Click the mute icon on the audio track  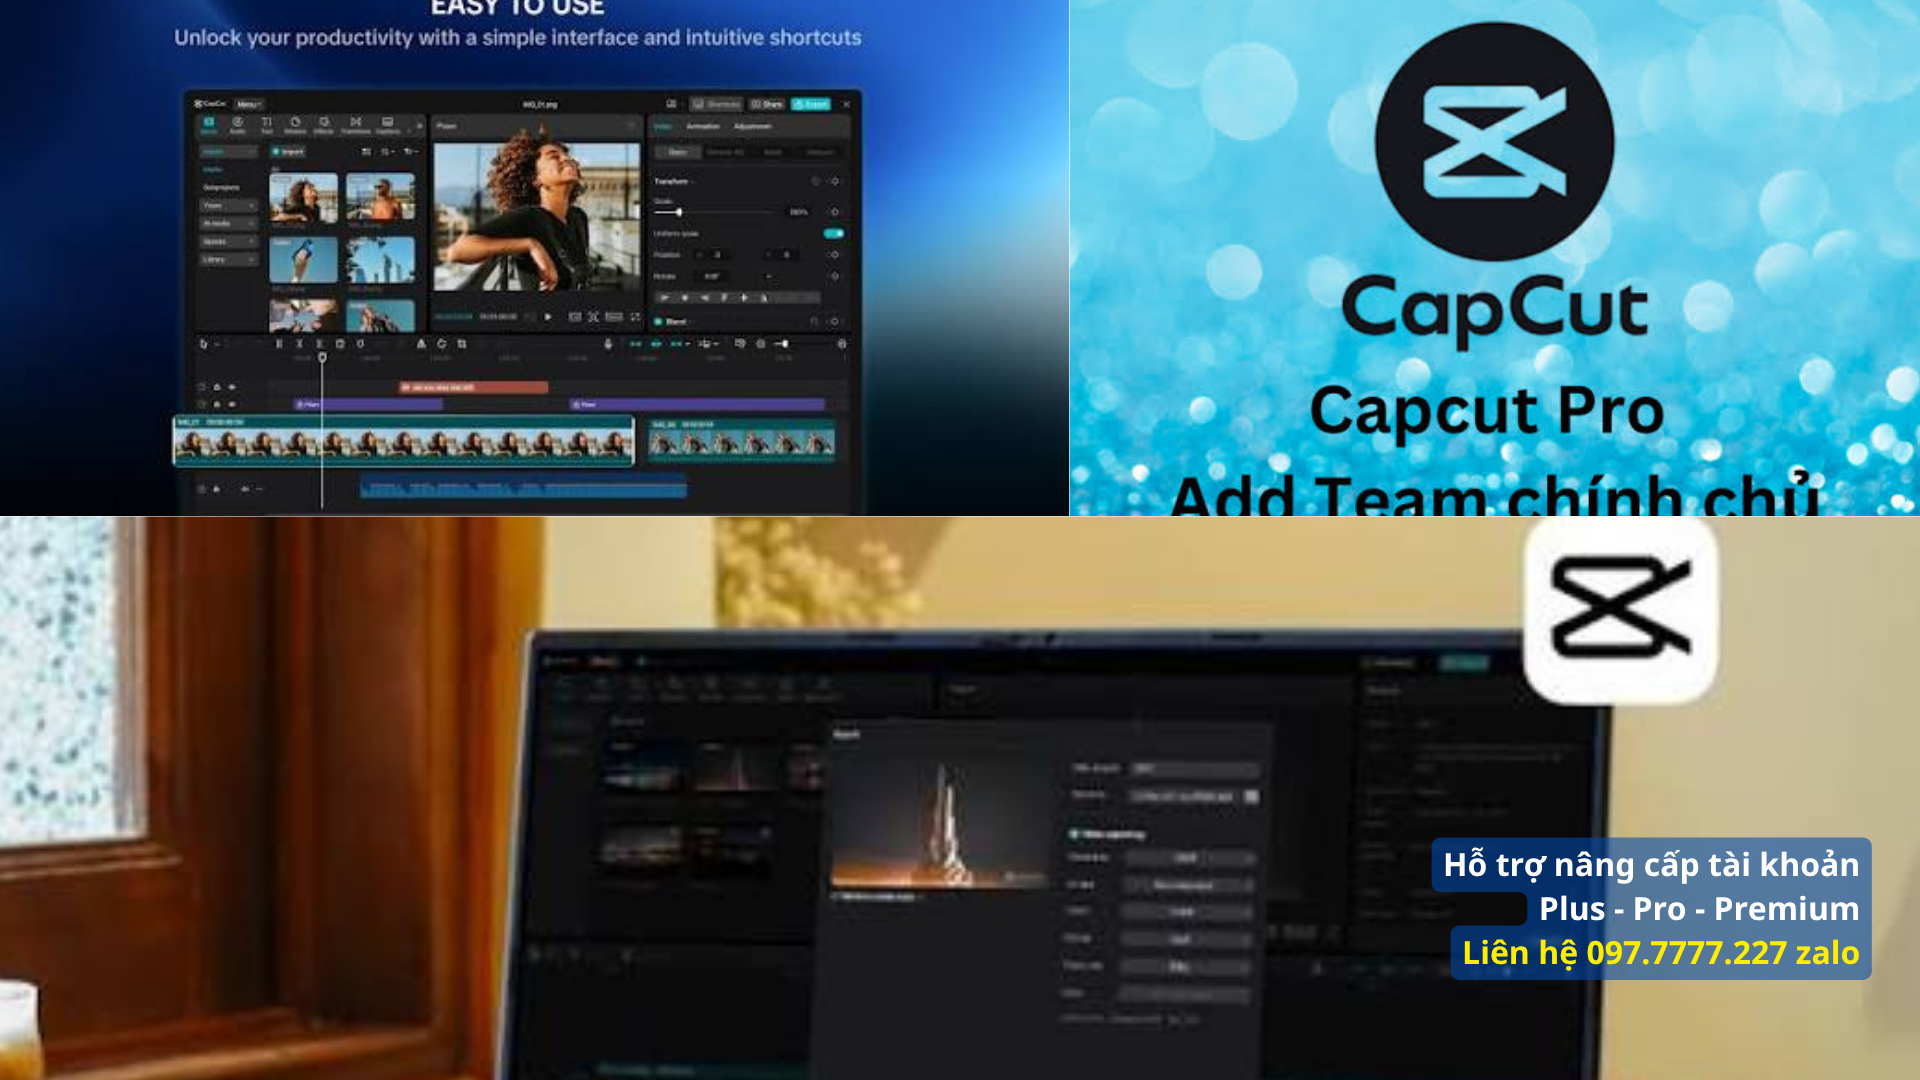click(245, 489)
